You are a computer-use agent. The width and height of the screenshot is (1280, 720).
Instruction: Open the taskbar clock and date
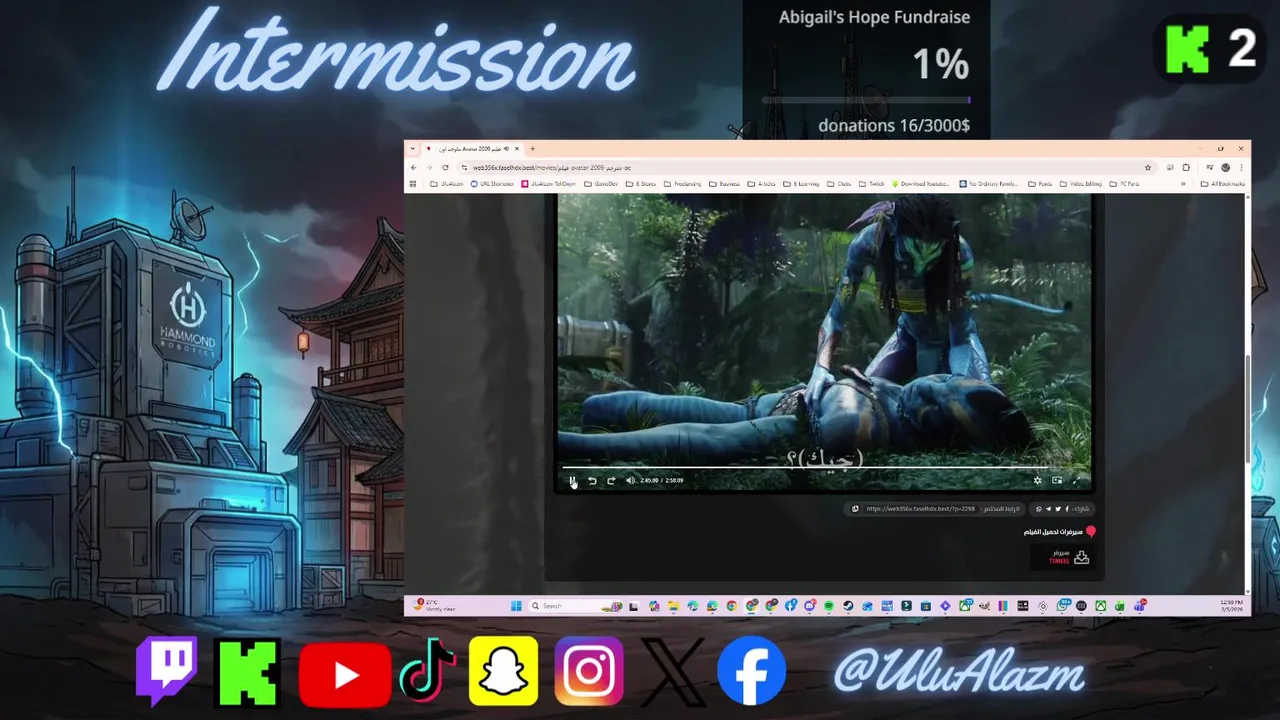(1231, 606)
